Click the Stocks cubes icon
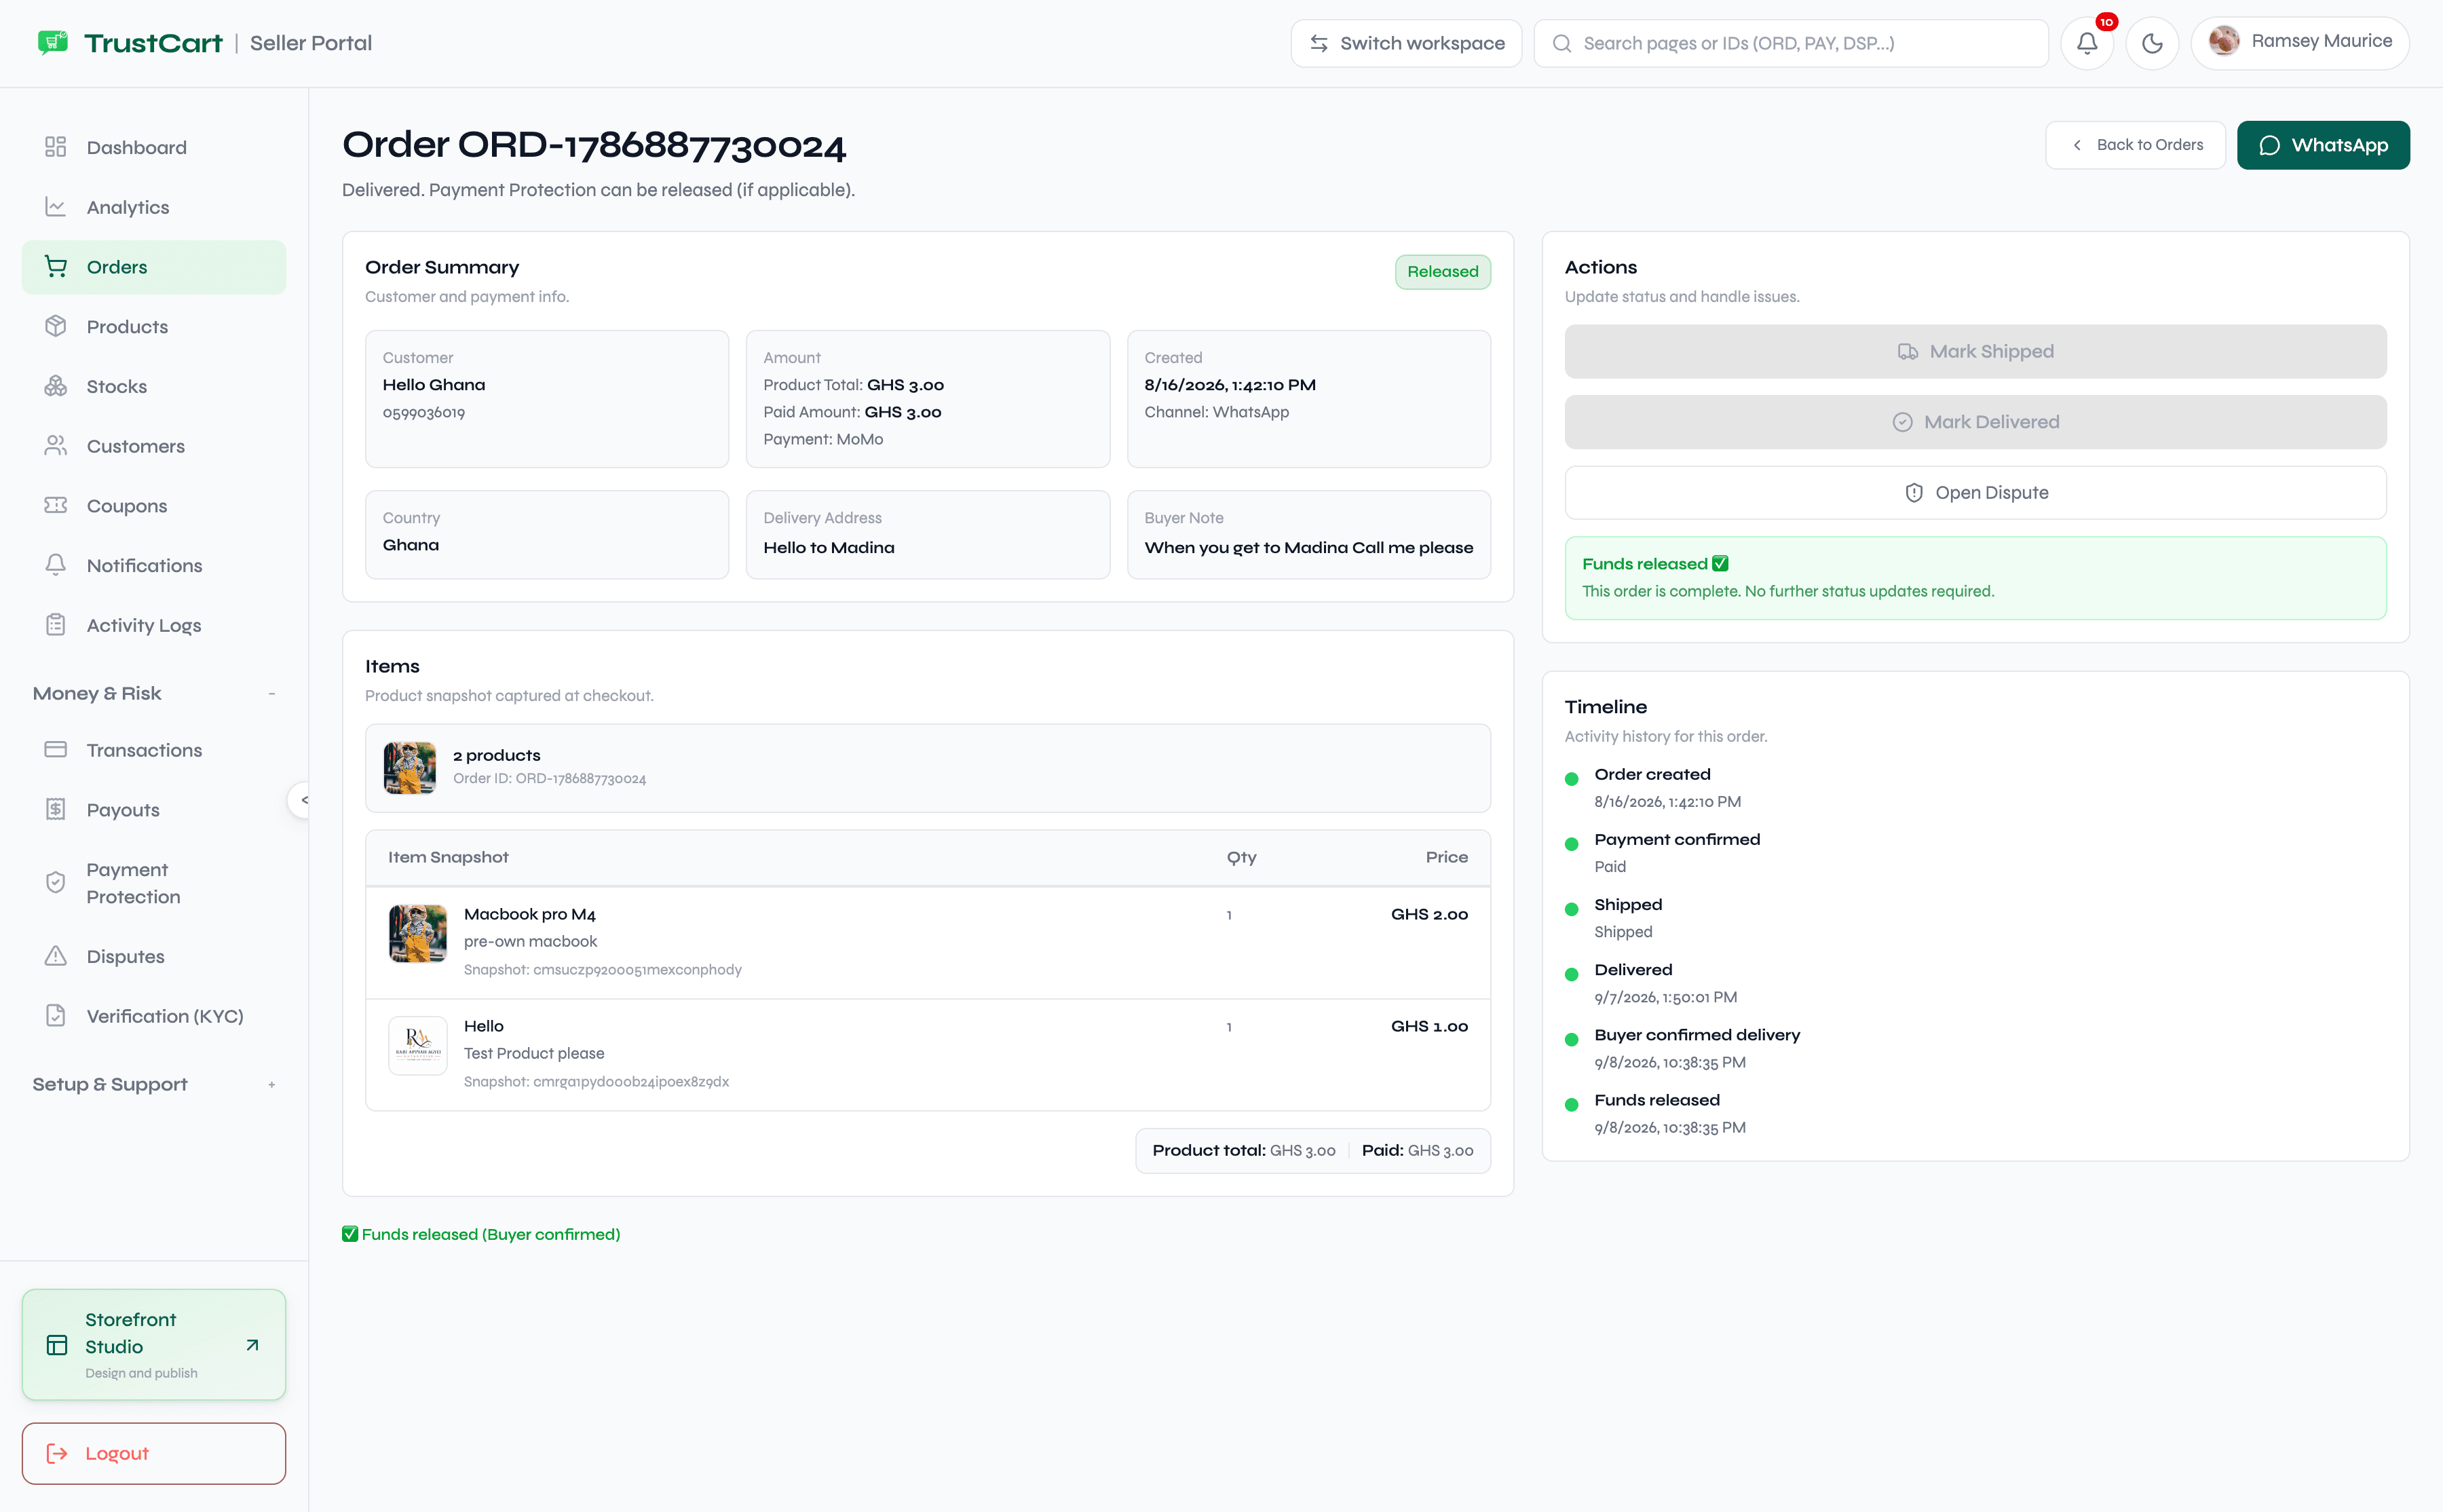The height and width of the screenshot is (1512, 2443). [56, 386]
